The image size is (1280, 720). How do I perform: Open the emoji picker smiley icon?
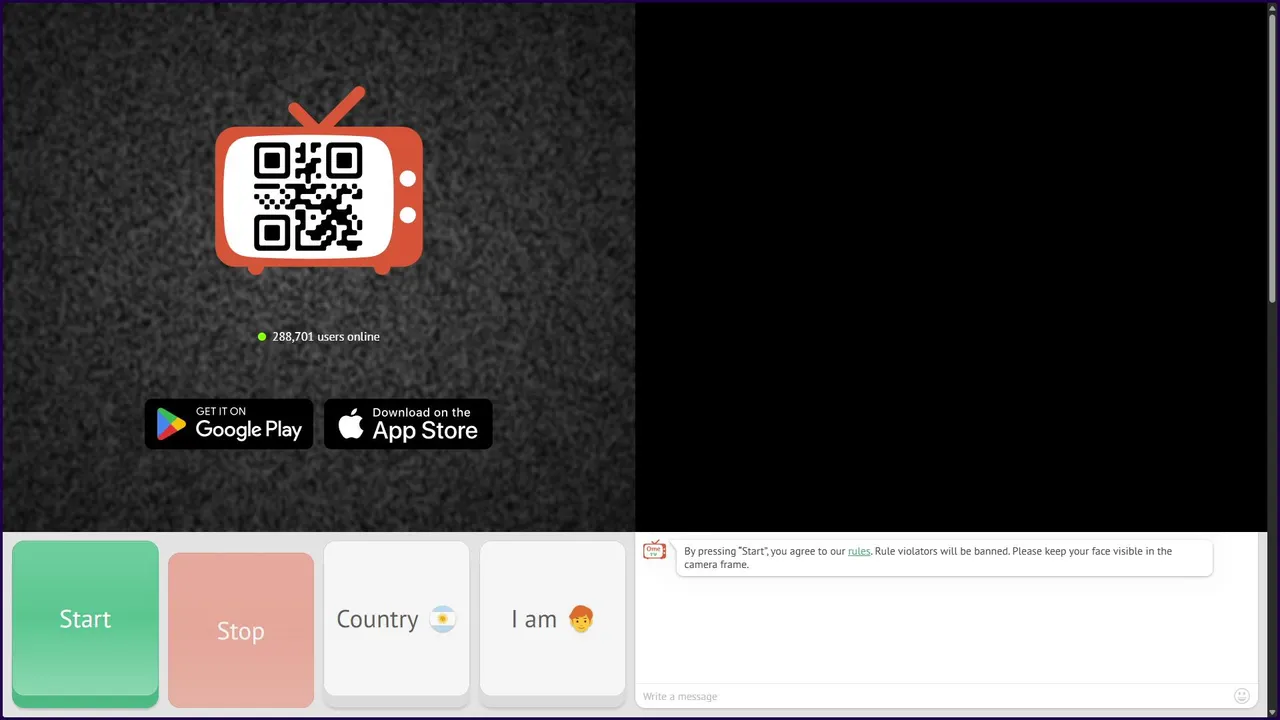(1242, 696)
